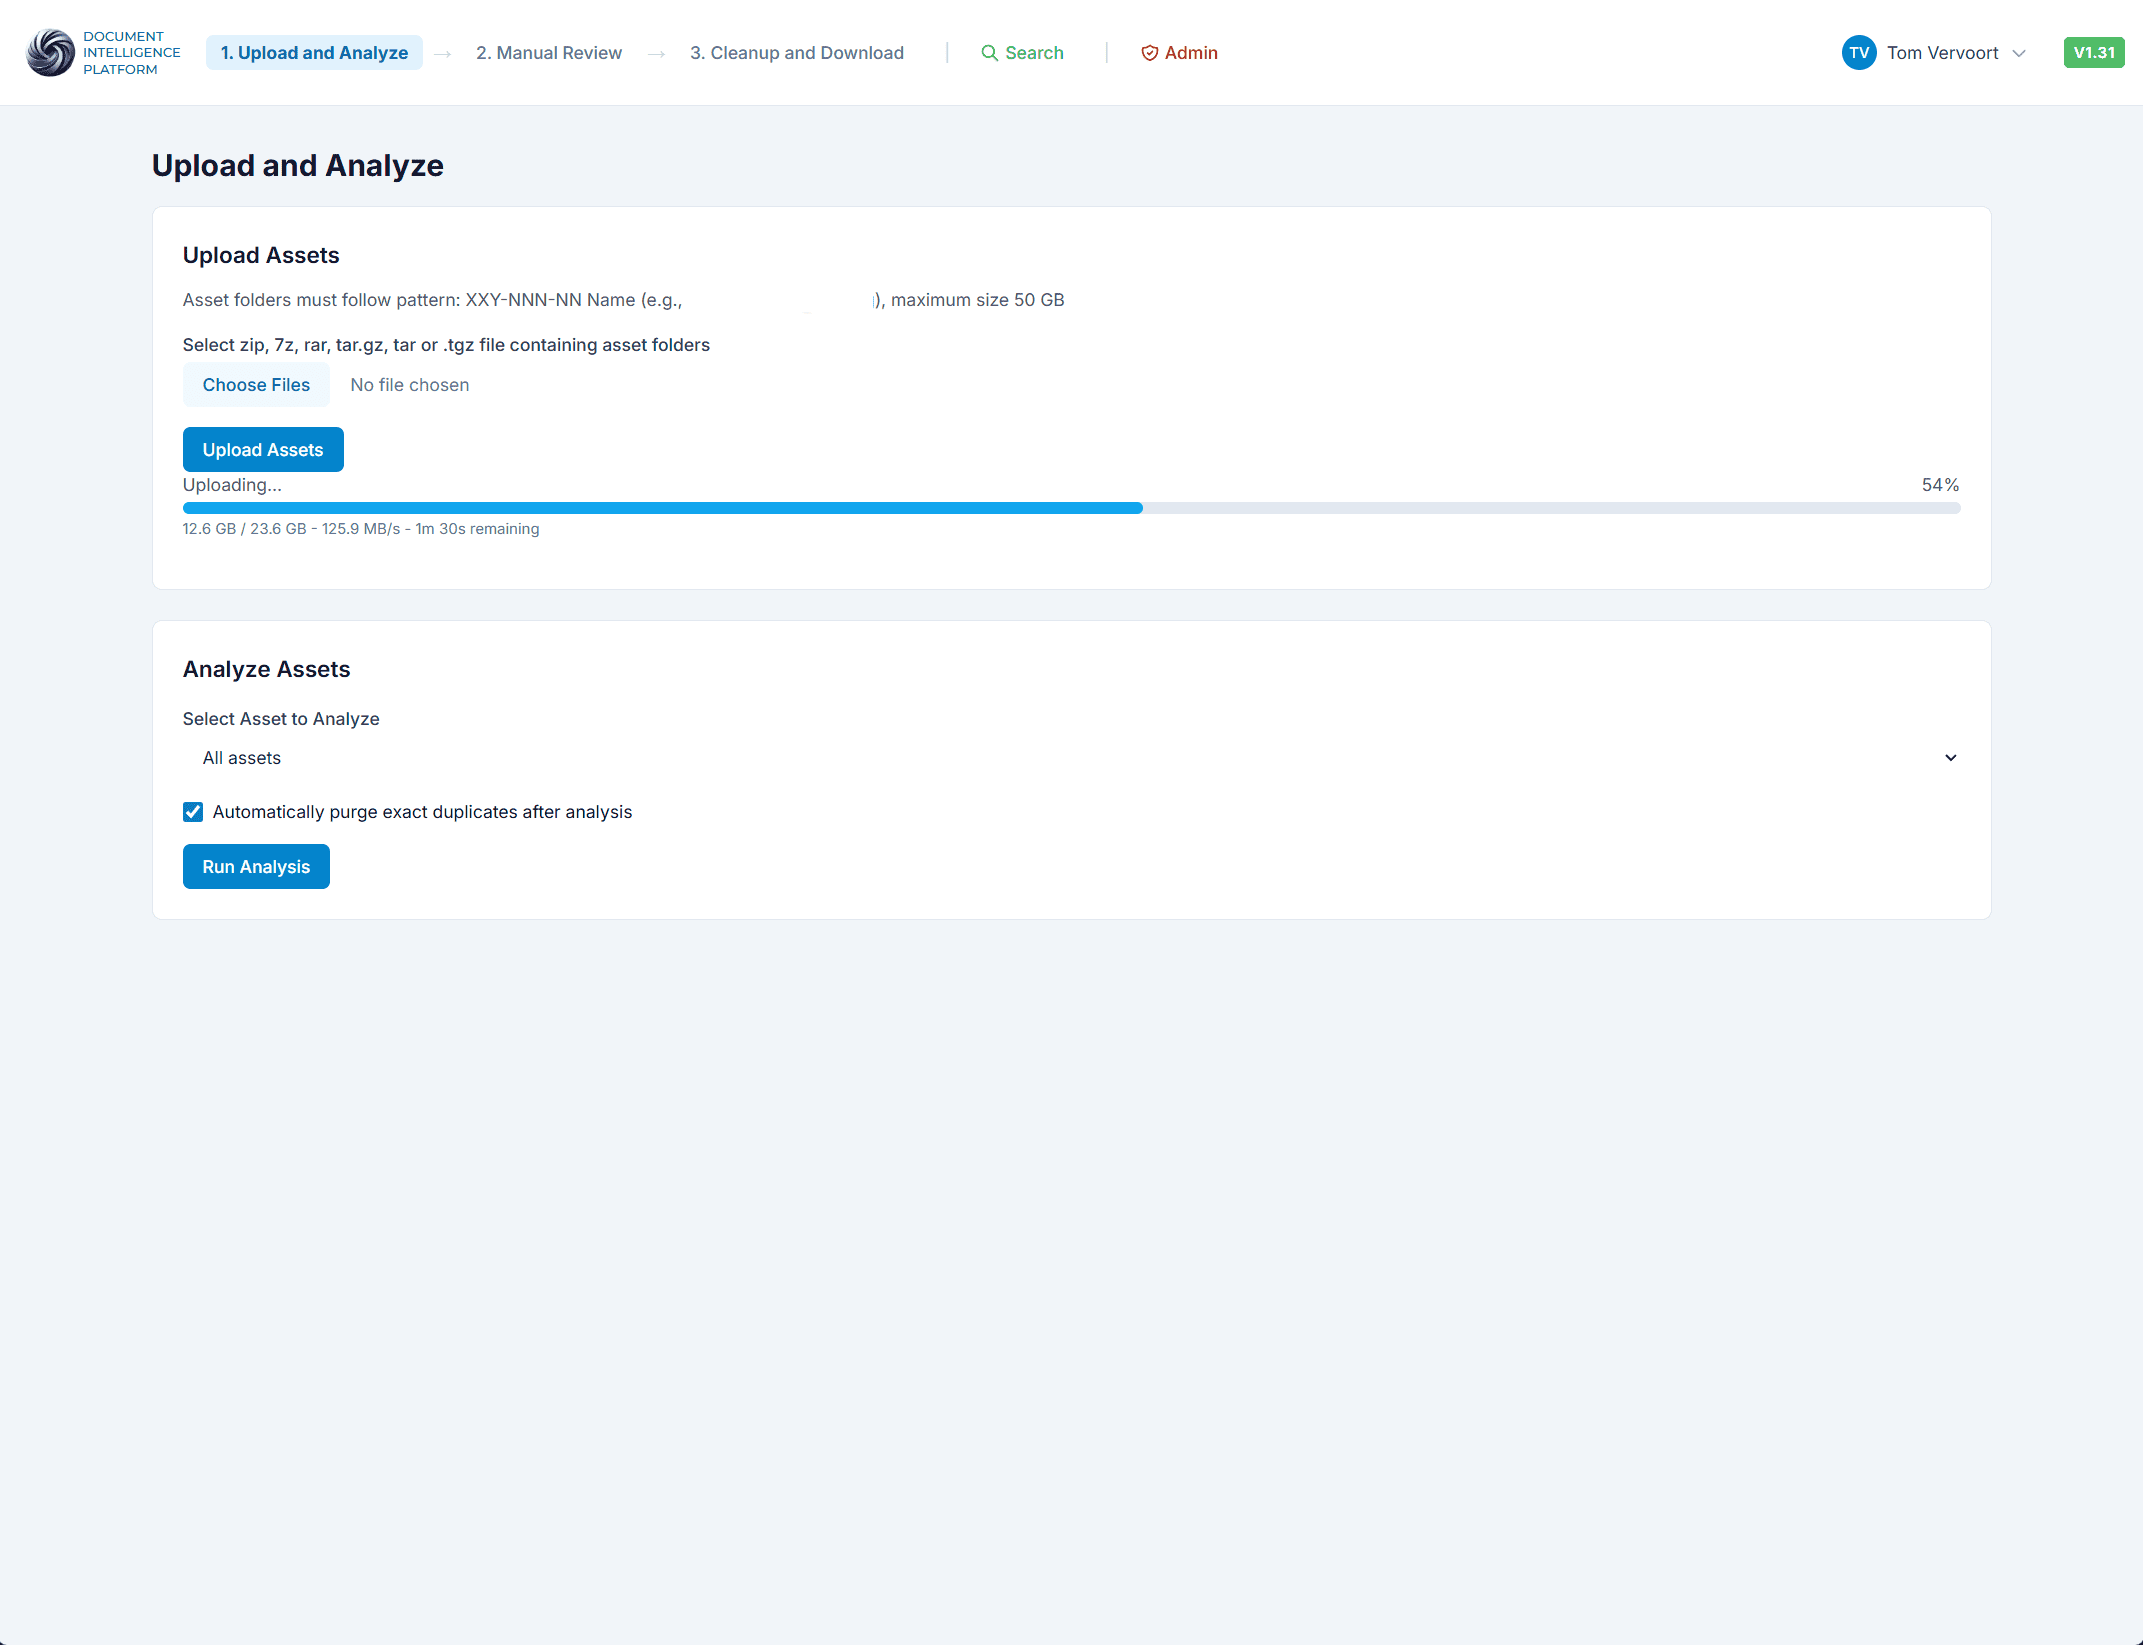
Task: Click the shield icon beside Admin
Action: pyautogui.click(x=1150, y=53)
